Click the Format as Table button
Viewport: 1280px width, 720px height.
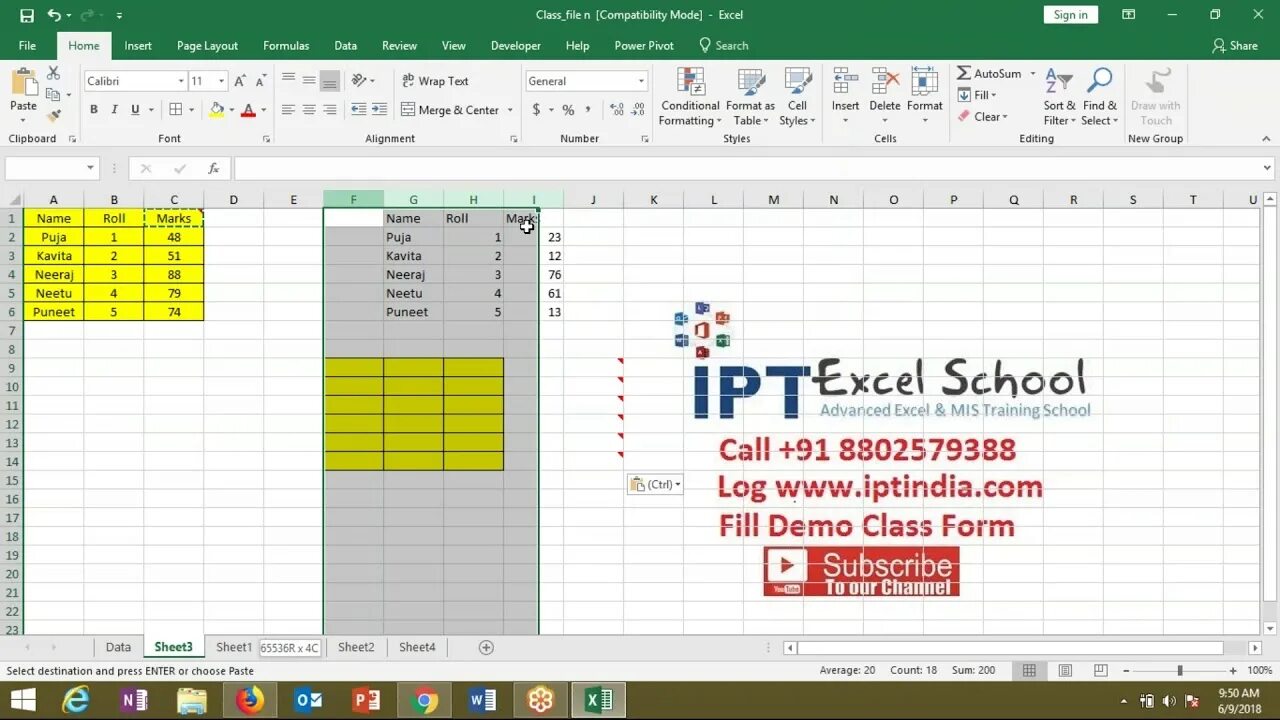click(750, 97)
